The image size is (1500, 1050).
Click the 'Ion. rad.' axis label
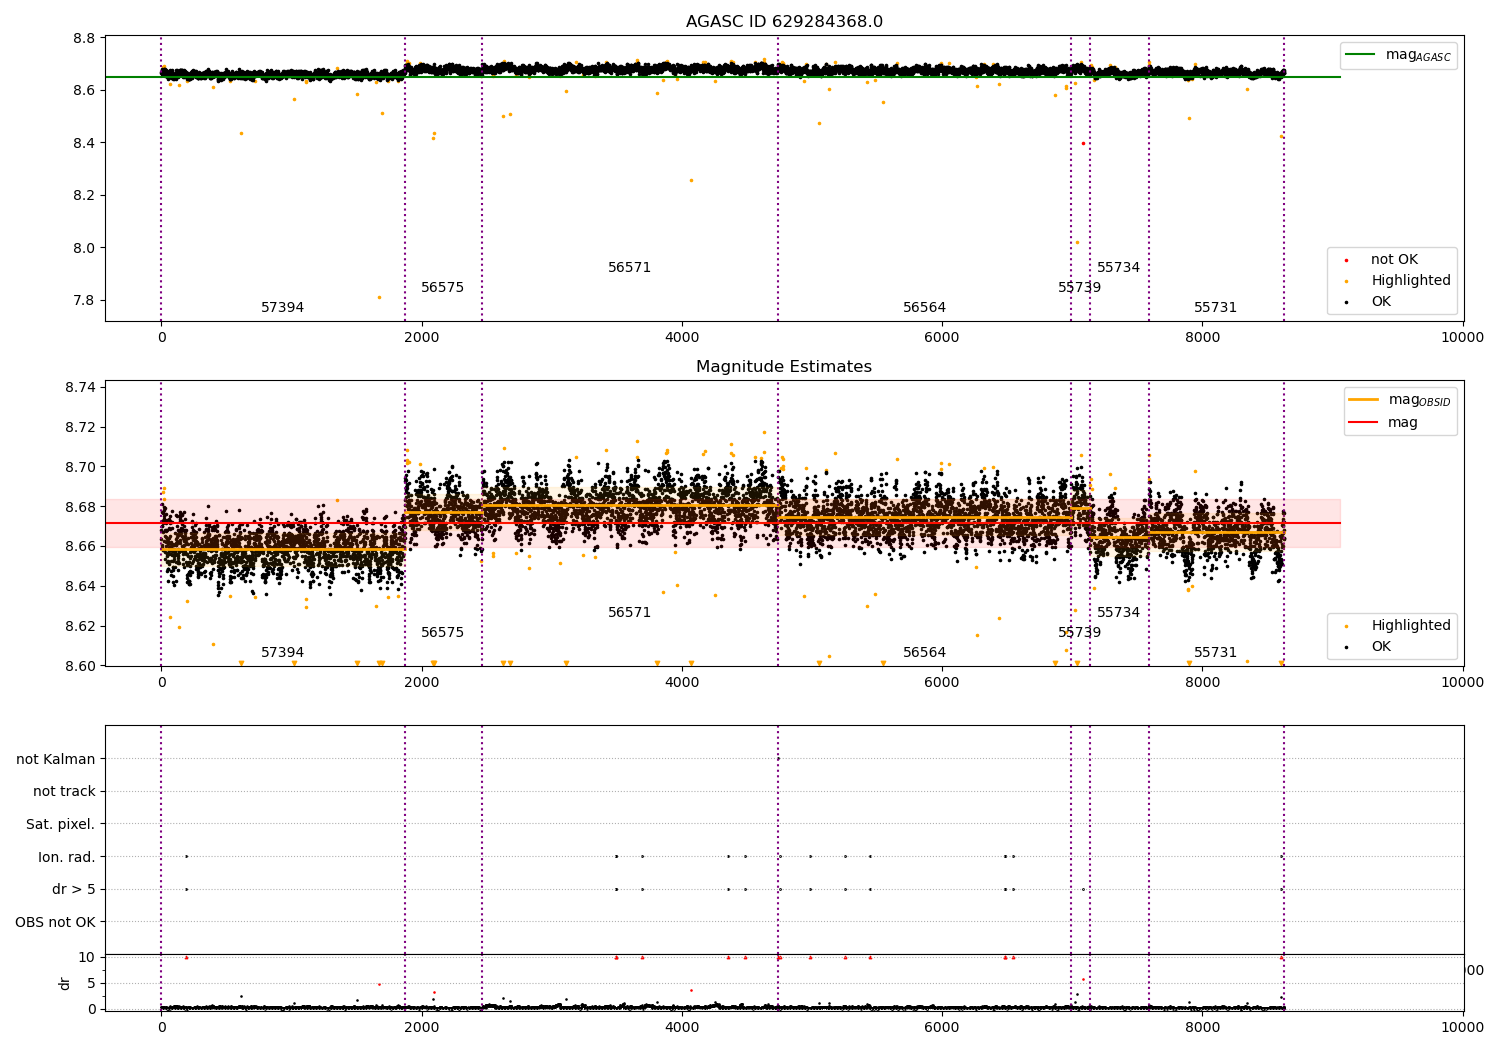[67, 857]
